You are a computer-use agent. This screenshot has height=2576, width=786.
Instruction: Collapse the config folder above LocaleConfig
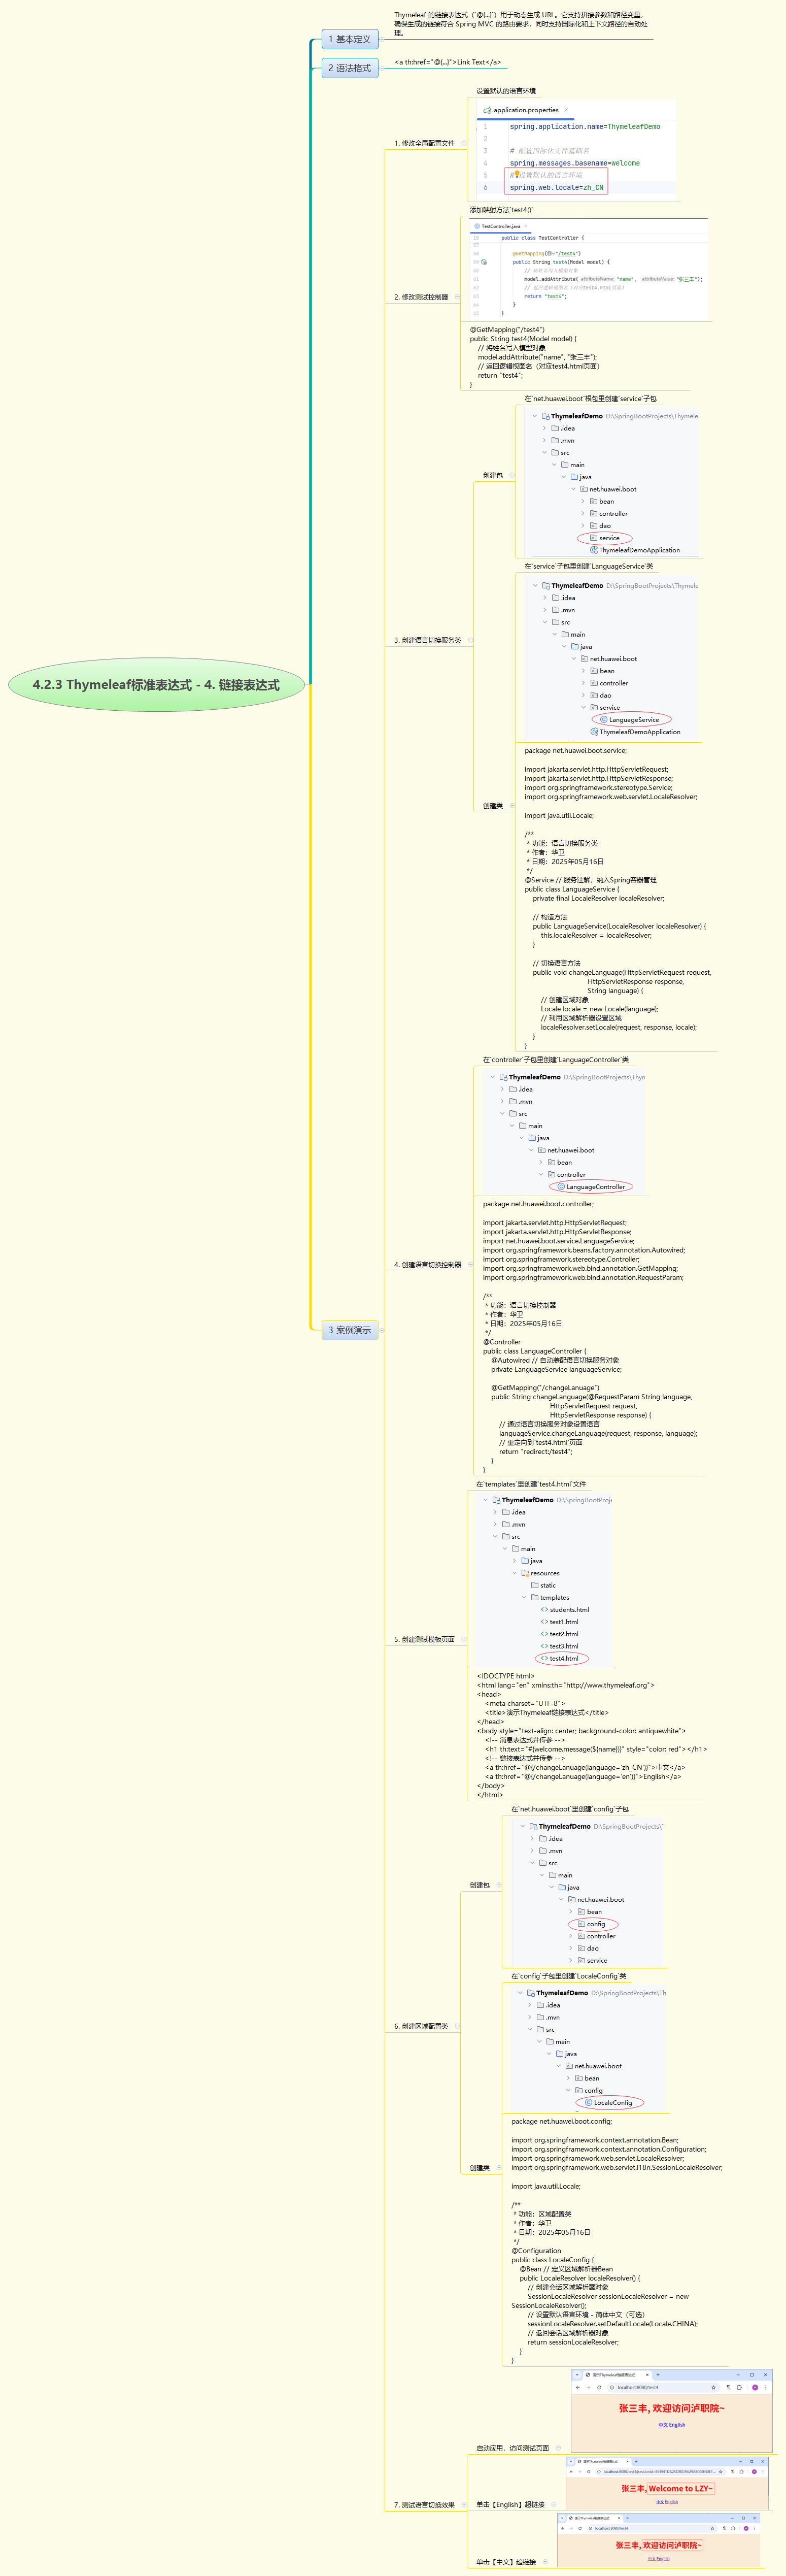[568, 2091]
